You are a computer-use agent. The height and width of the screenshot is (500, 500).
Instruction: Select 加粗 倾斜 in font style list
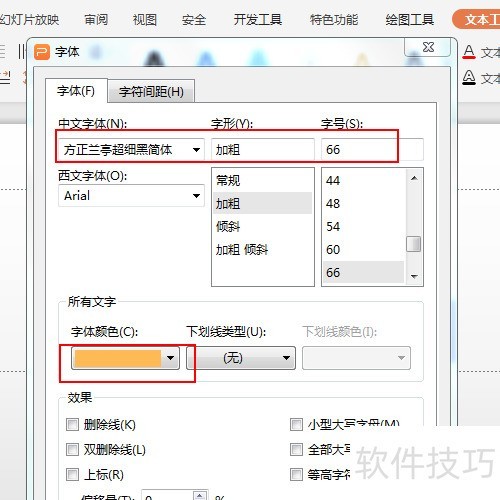[x=263, y=249]
